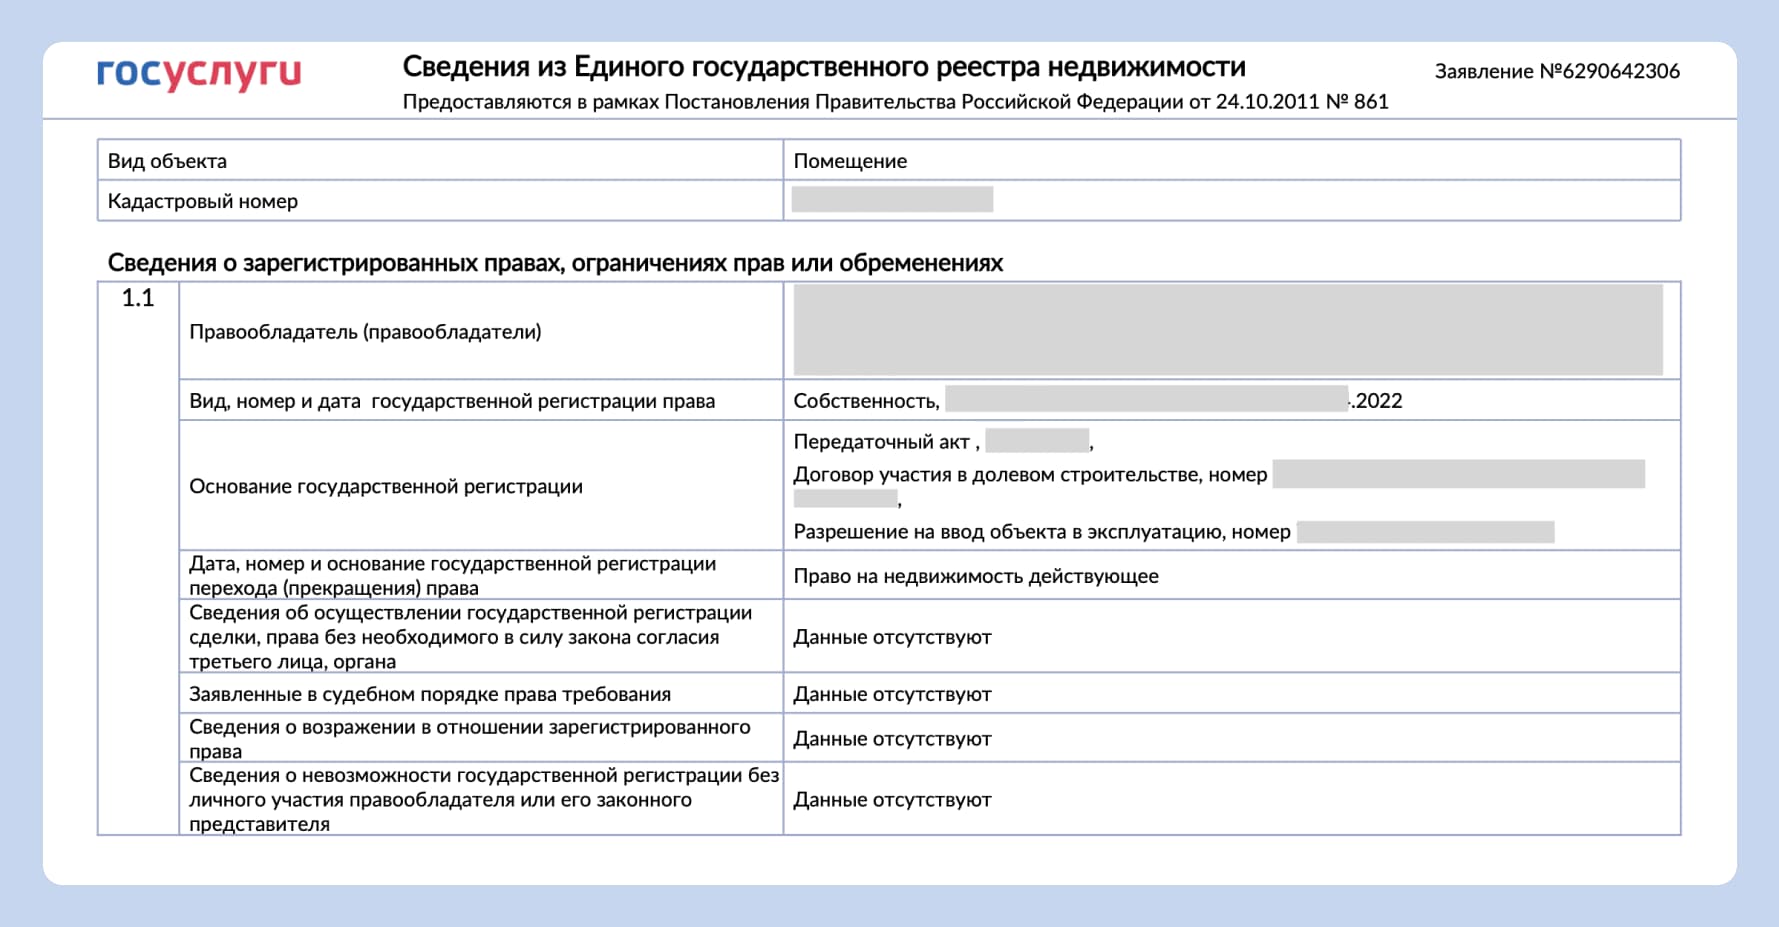Click row 1.1 section number
Screen dimensions: 1779x927
point(135,294)
